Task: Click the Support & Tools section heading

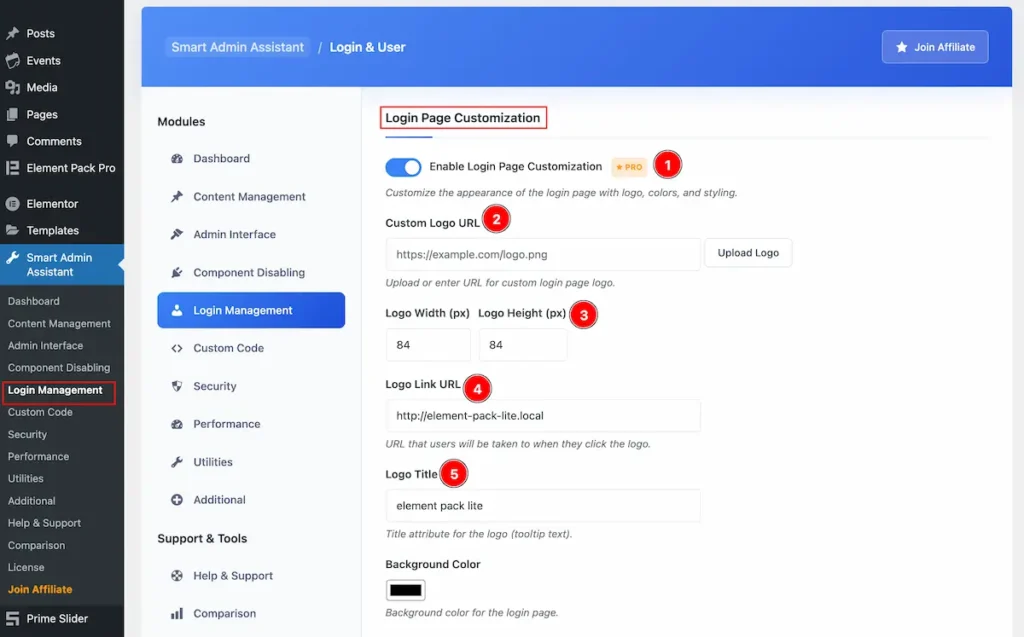Action: pos(202,538)
